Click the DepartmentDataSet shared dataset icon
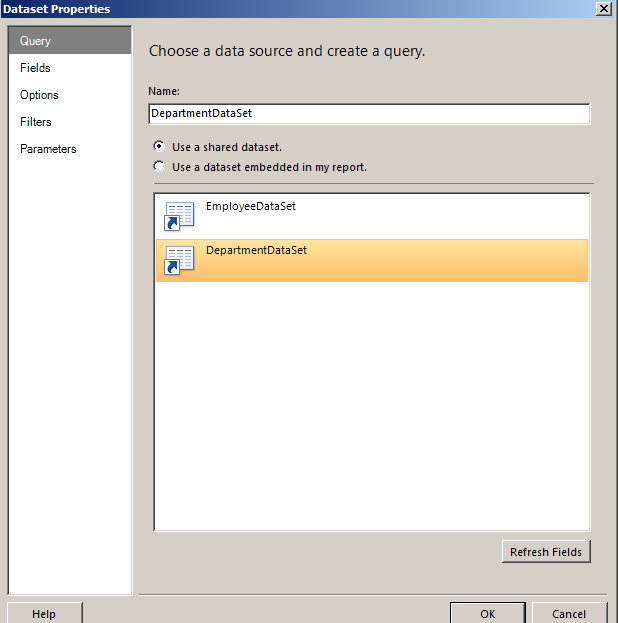This screenshot has height=623, width=618. click(x=179, y=260)
